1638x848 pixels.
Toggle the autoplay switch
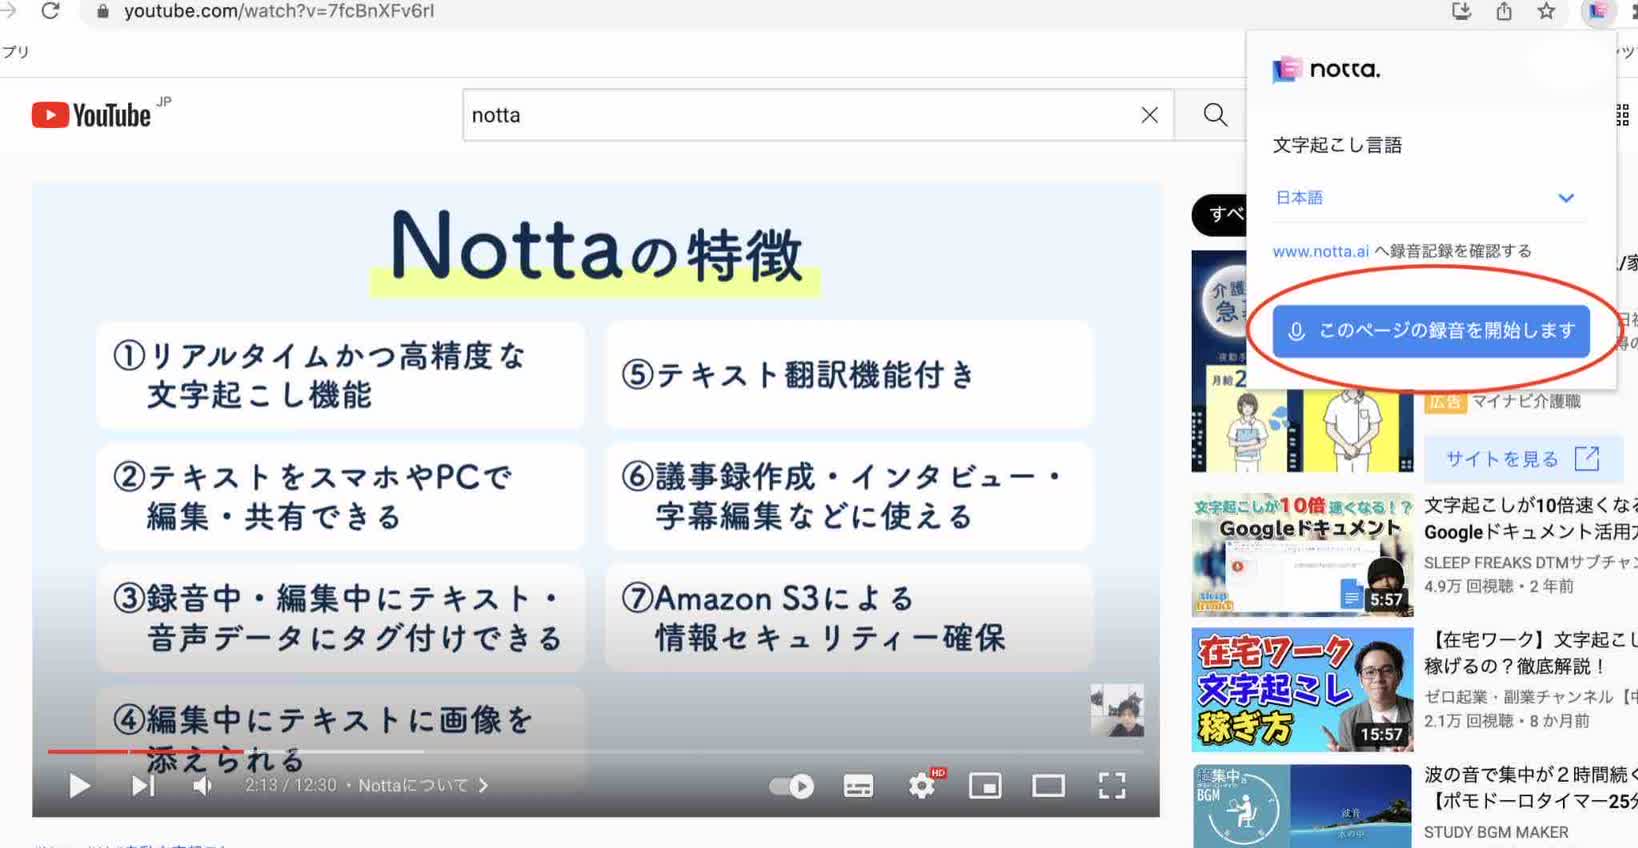791,786
